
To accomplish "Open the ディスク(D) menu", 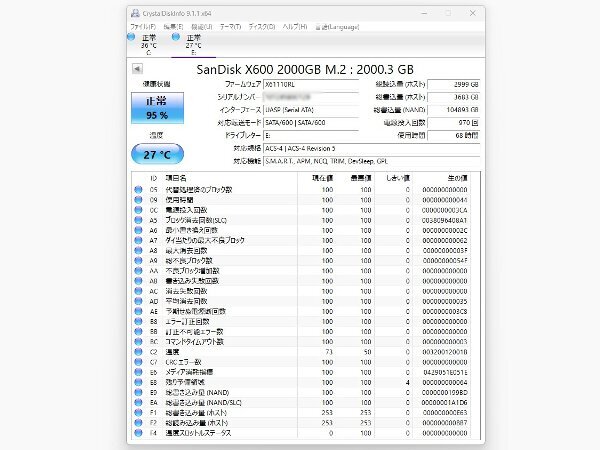I will click(262, 27).
